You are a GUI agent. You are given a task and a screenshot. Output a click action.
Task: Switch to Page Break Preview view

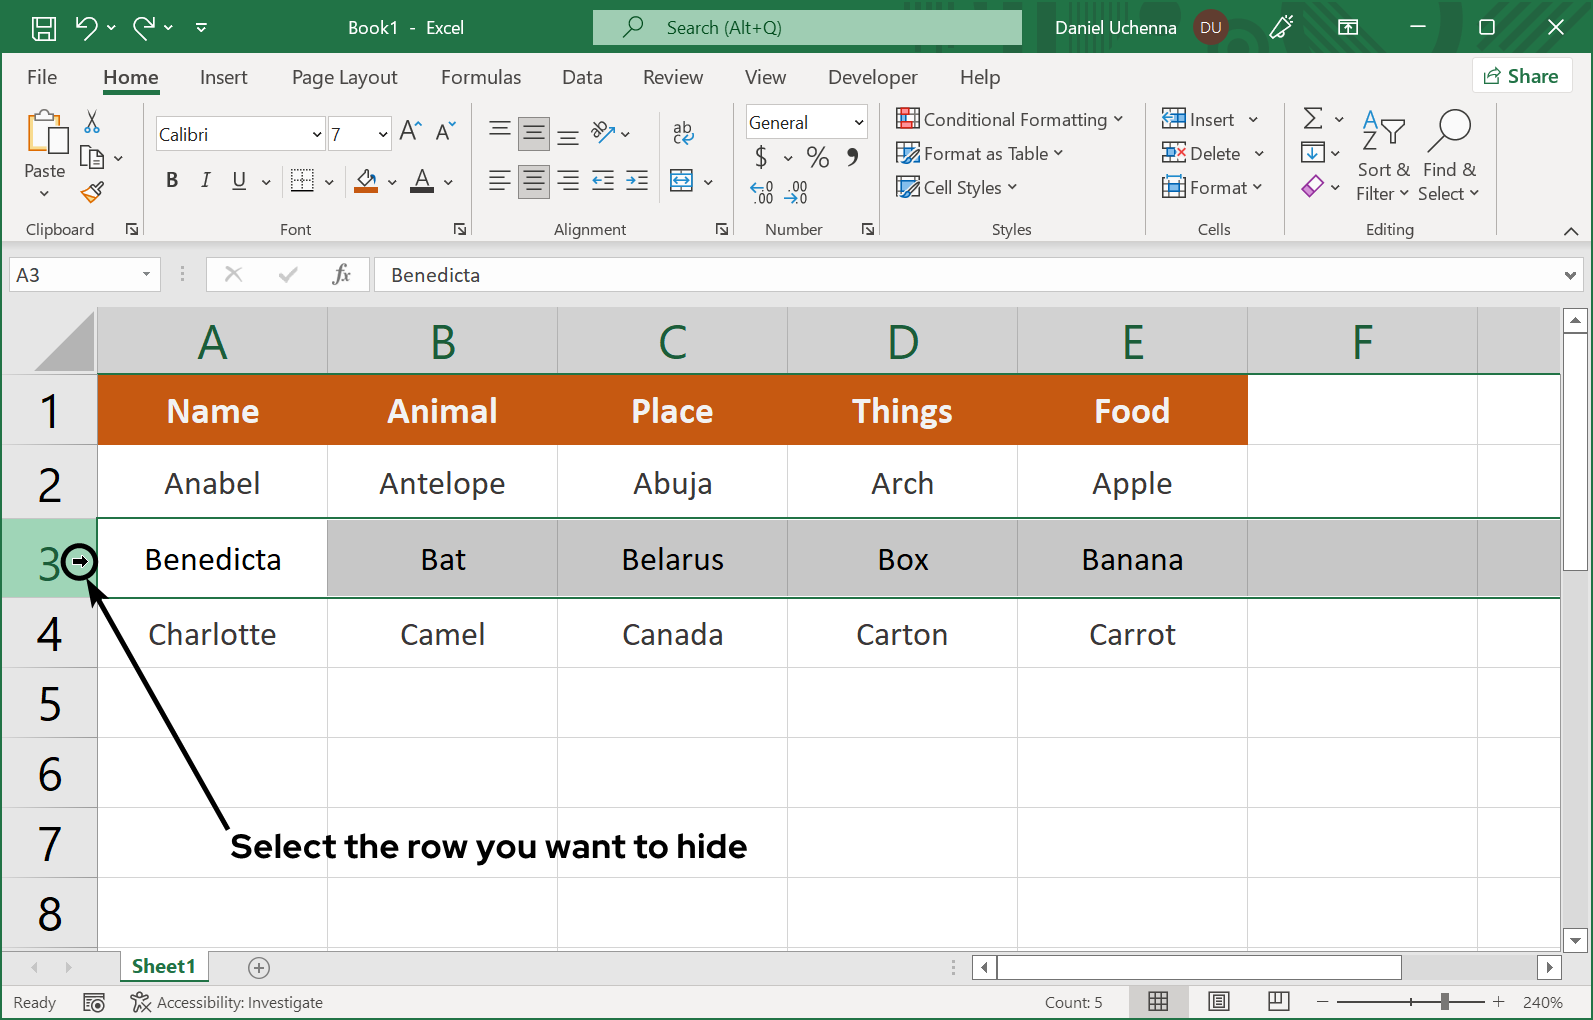pos(1278,1001)
